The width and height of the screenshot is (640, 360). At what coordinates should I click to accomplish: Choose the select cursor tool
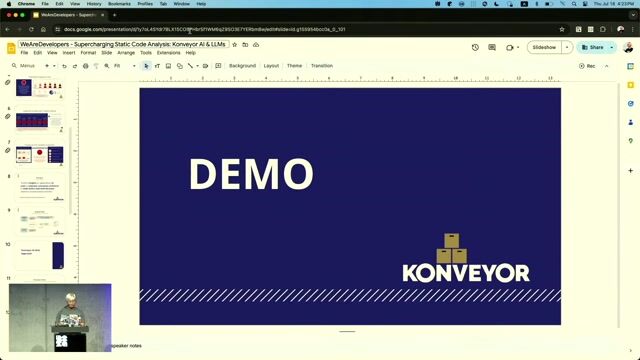click(146, 66)
